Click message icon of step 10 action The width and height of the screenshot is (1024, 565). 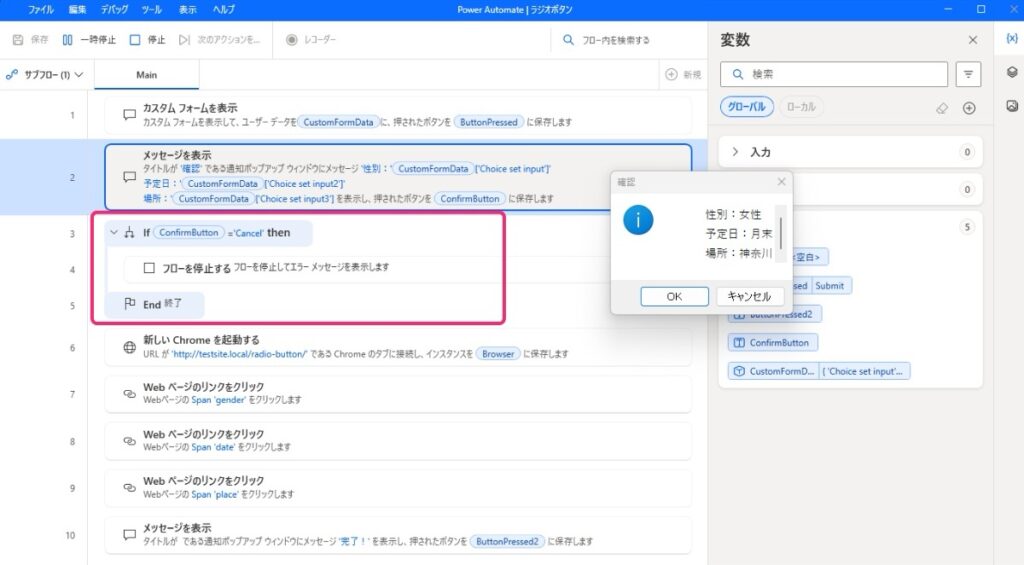click(x=129, y=535)
